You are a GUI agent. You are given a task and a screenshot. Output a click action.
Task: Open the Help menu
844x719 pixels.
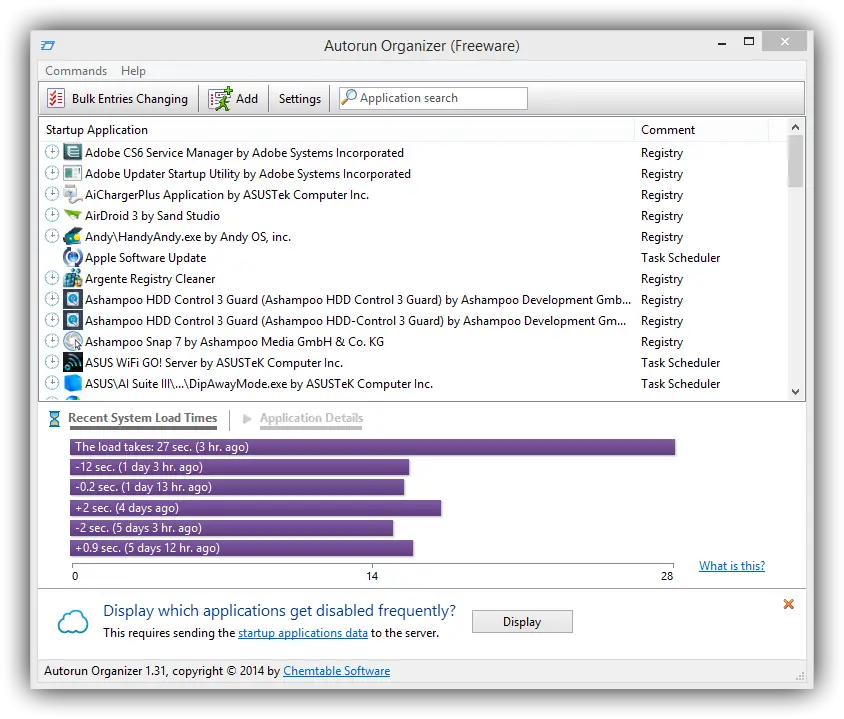pyautogui.click(x=133, y=71)
